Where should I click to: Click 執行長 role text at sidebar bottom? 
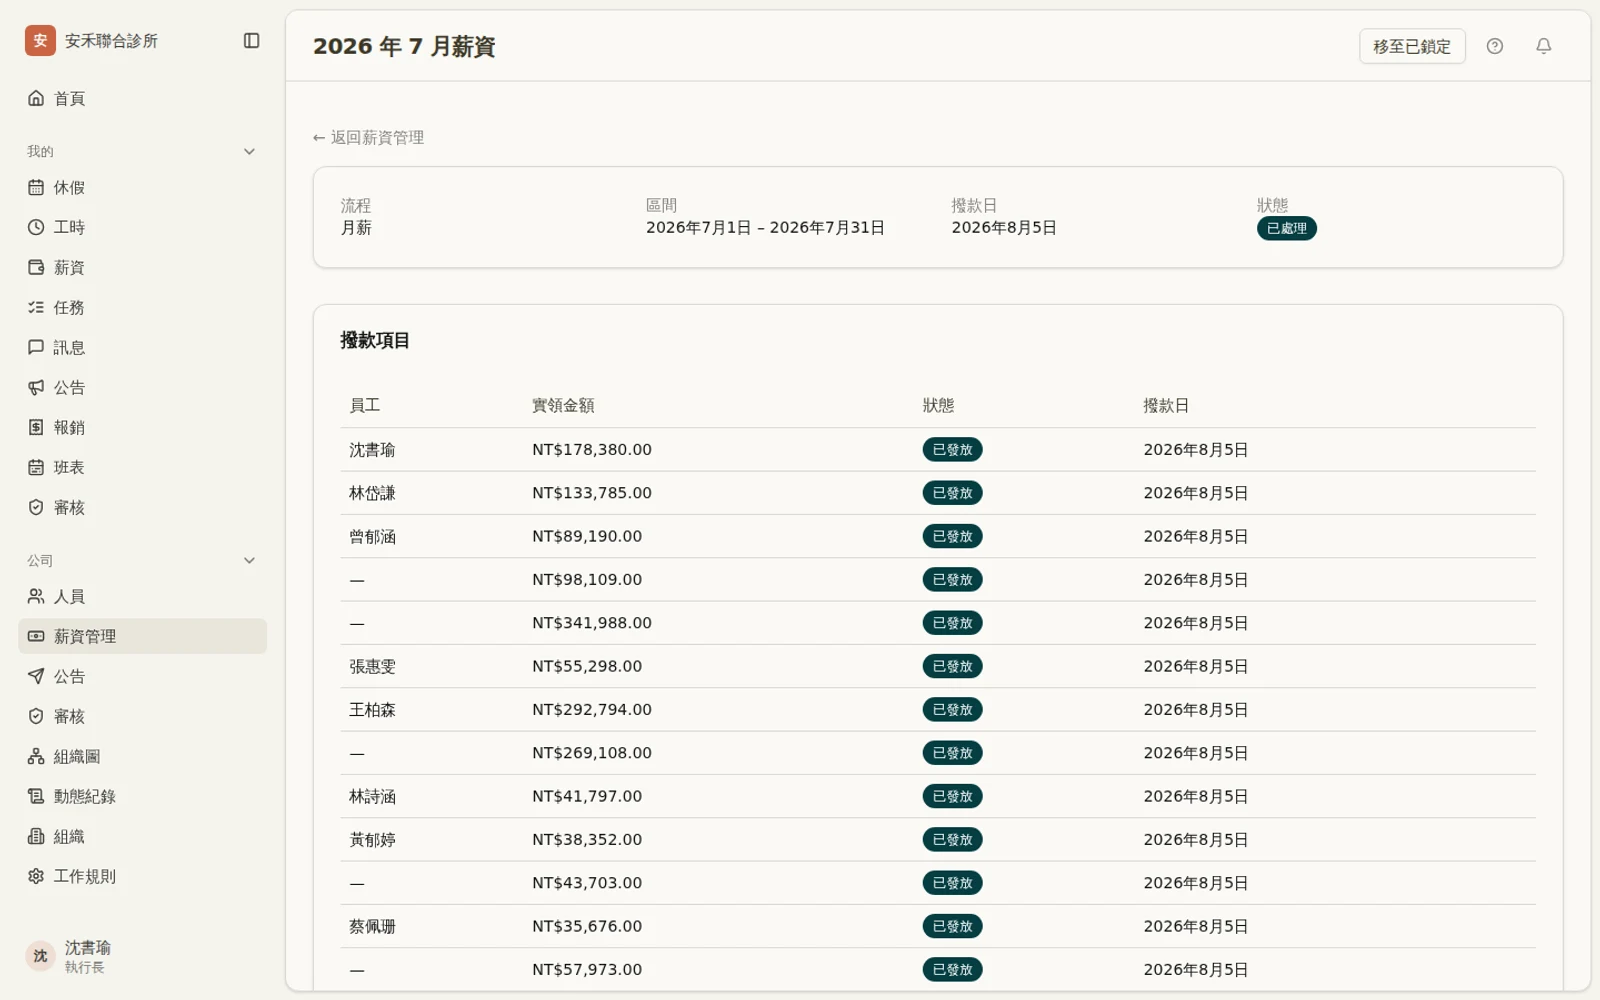84,967
